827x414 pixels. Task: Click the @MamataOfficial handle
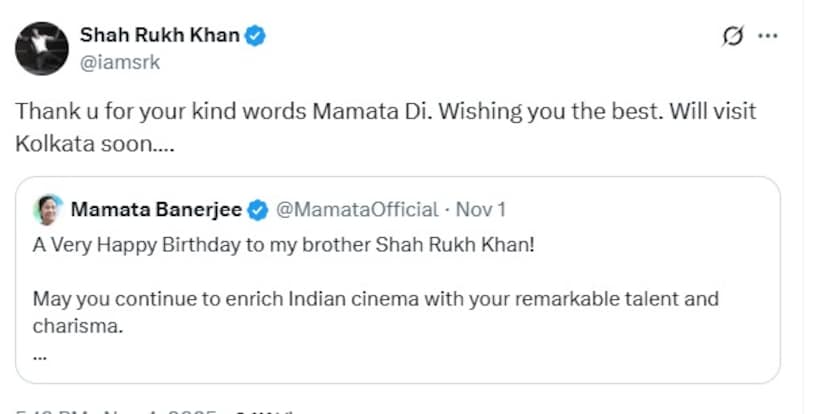[x=356, y=209]
